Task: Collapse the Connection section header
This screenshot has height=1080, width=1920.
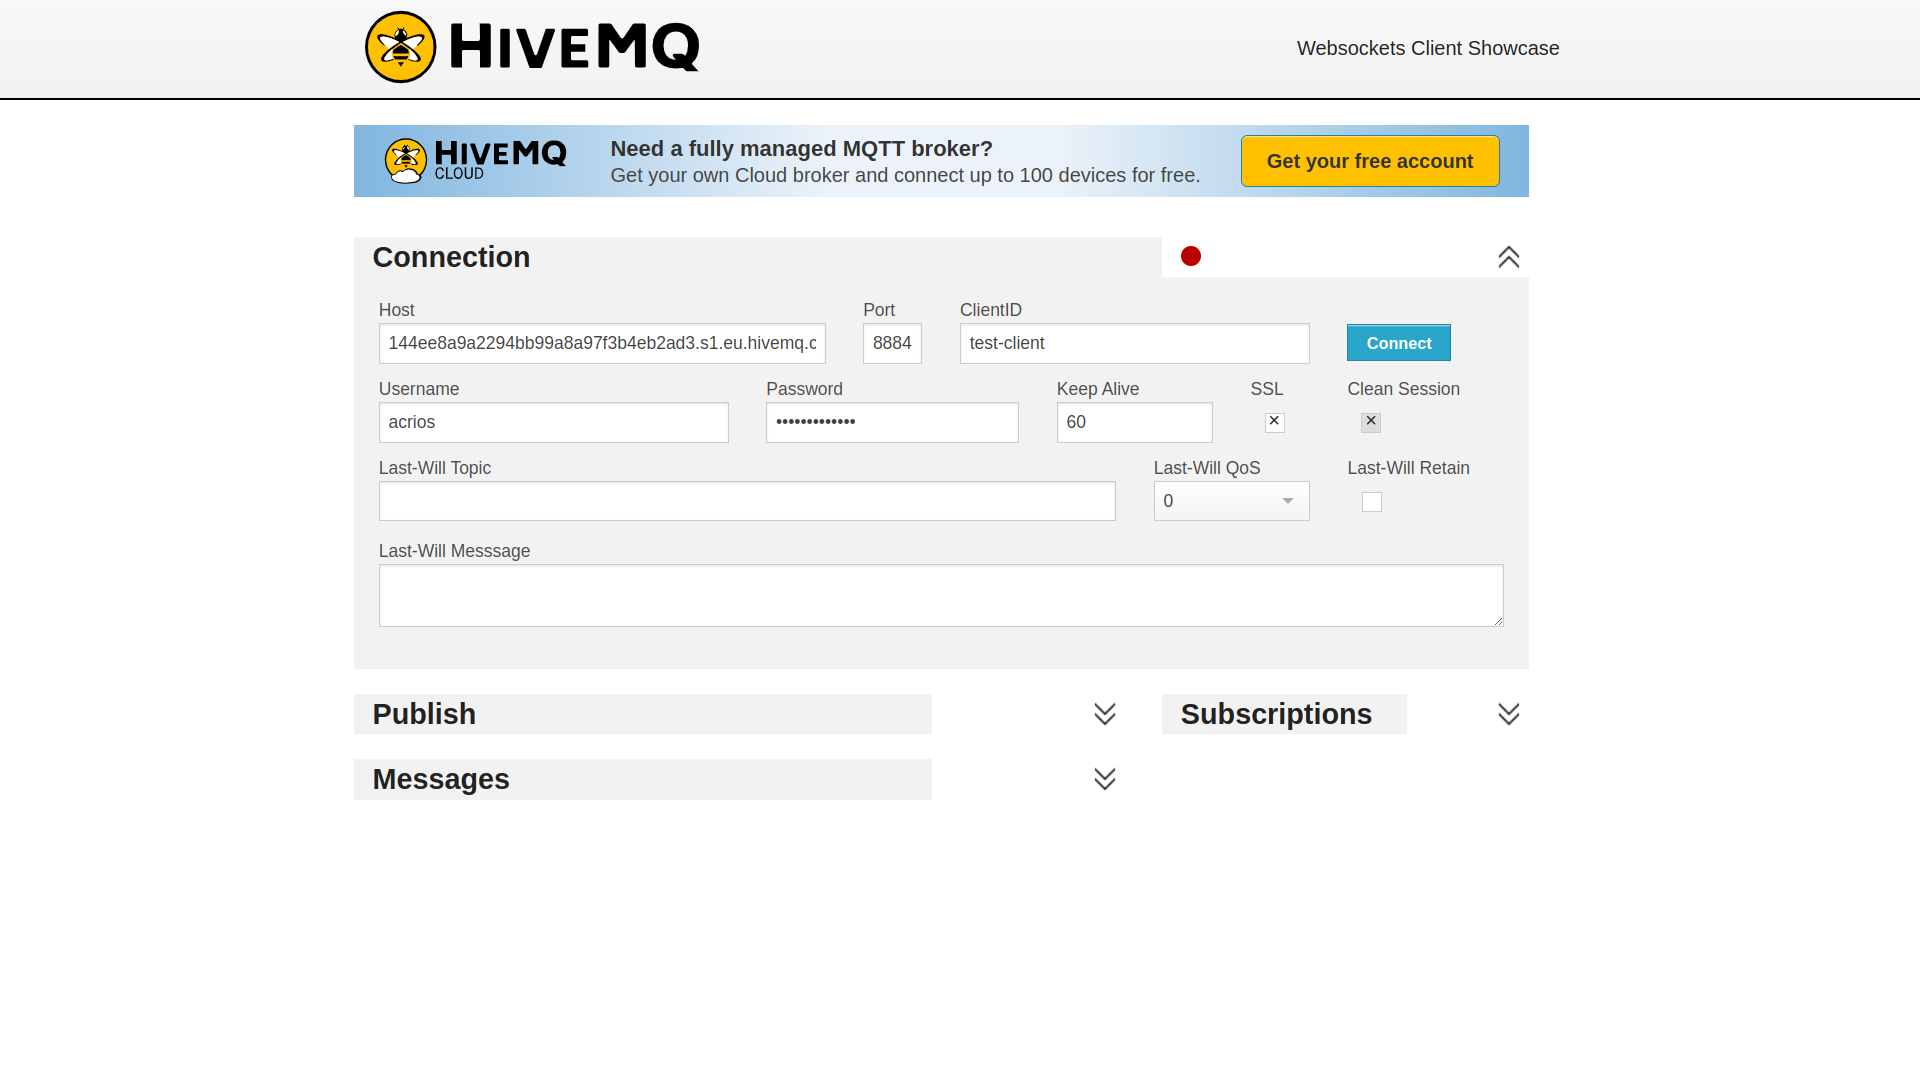Action: point(451,257)
